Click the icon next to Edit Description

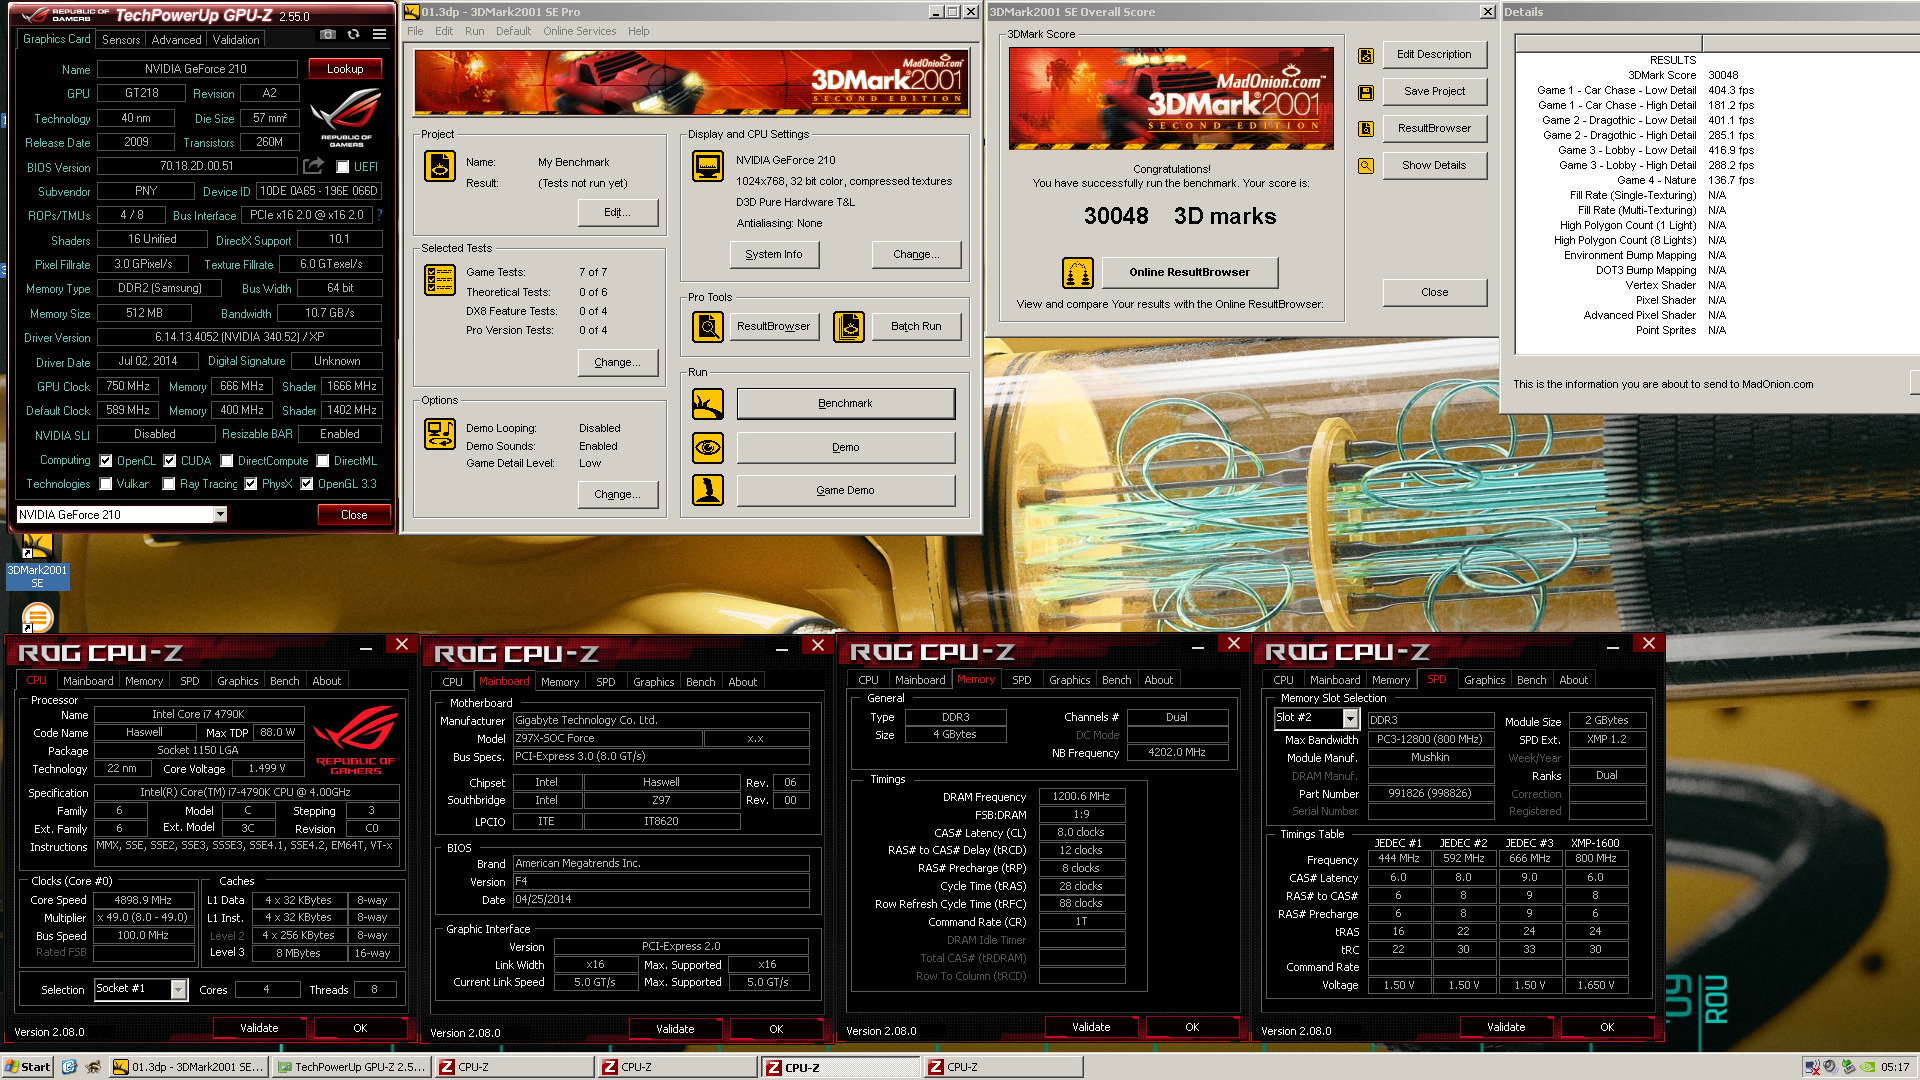click(1366, 56)
